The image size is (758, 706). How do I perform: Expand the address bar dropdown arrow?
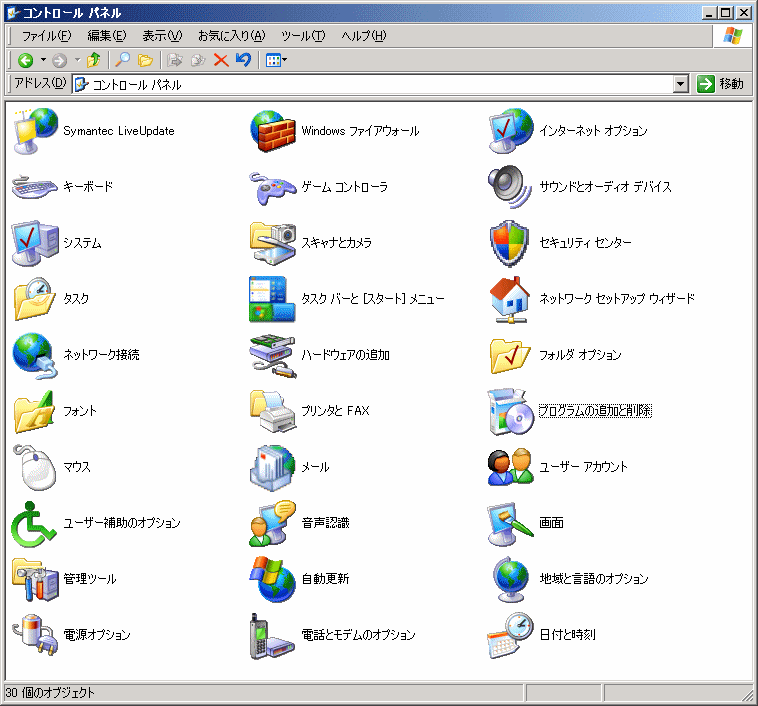[x=681, y=85]
